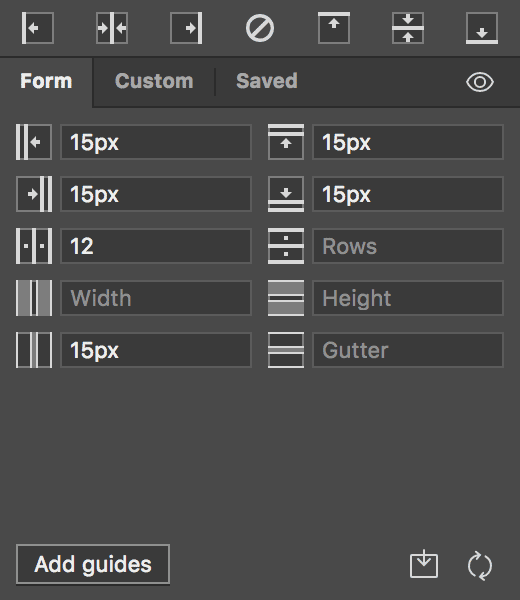This screenshot has height=600, width=520.
Task: Add horizontal midpoint guide icon
Action: [x=408, y=28]
